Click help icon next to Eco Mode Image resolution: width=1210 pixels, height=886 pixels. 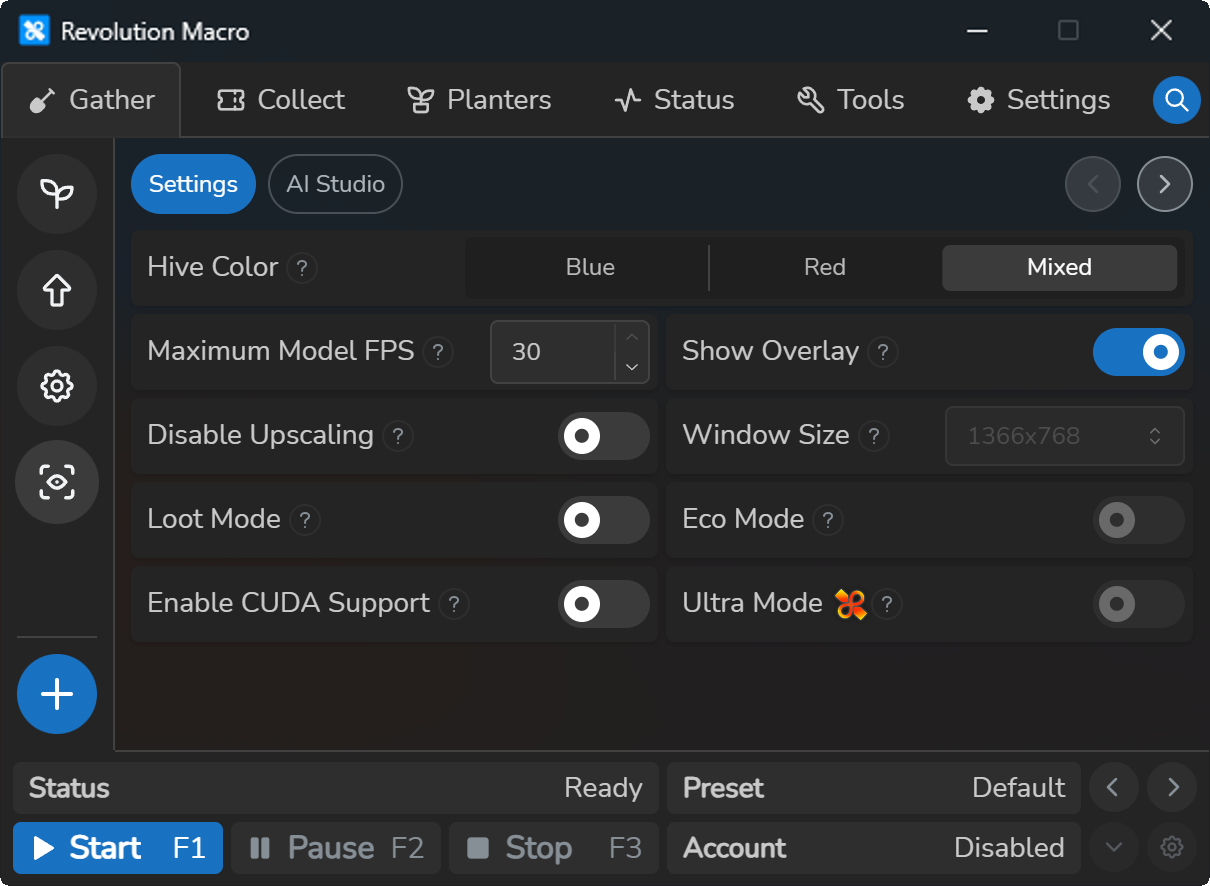(827, 520)
